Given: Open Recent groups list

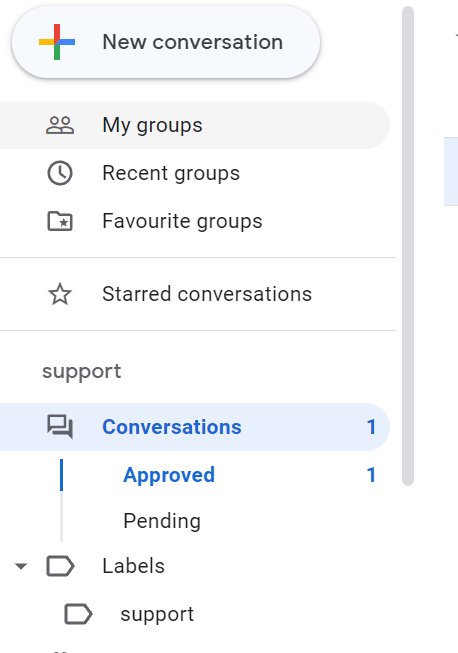Looking at the screenshot, I should [194, 173].
